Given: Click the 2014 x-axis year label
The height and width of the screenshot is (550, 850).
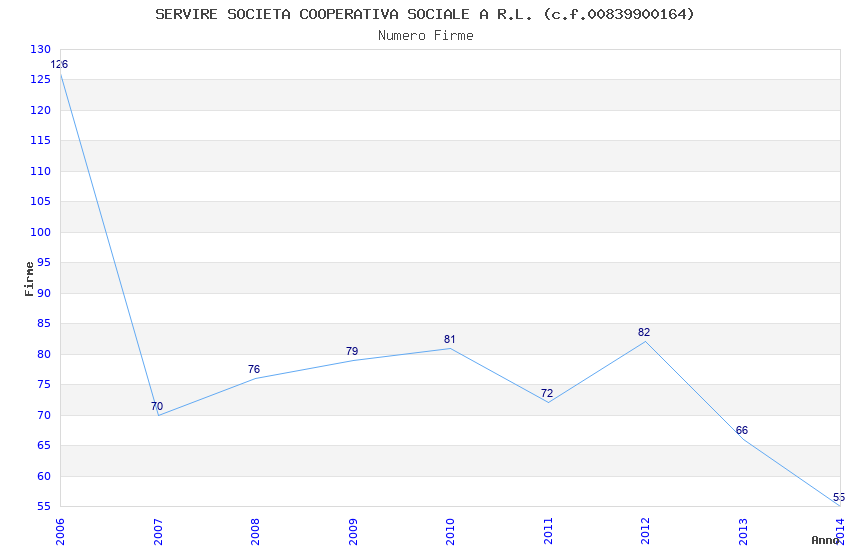Looking at the screenshot, I should (x=840, y=531).
